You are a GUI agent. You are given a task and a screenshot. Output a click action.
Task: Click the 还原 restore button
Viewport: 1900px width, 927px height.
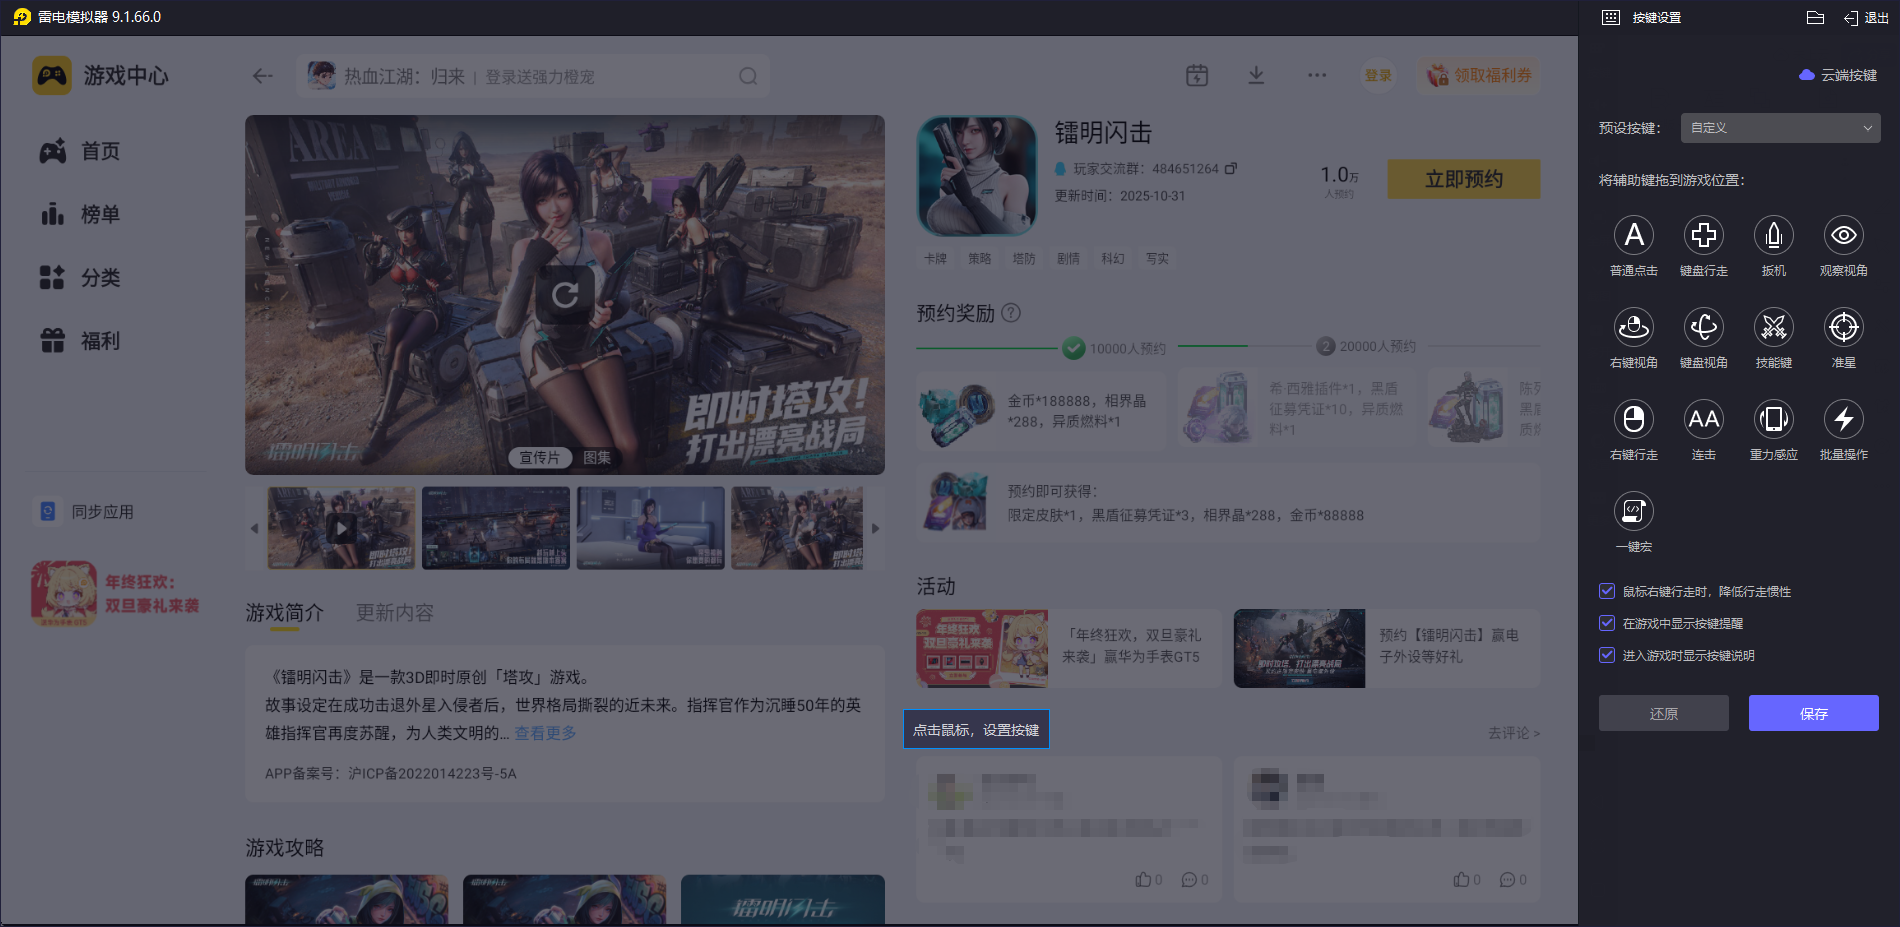1664,713
